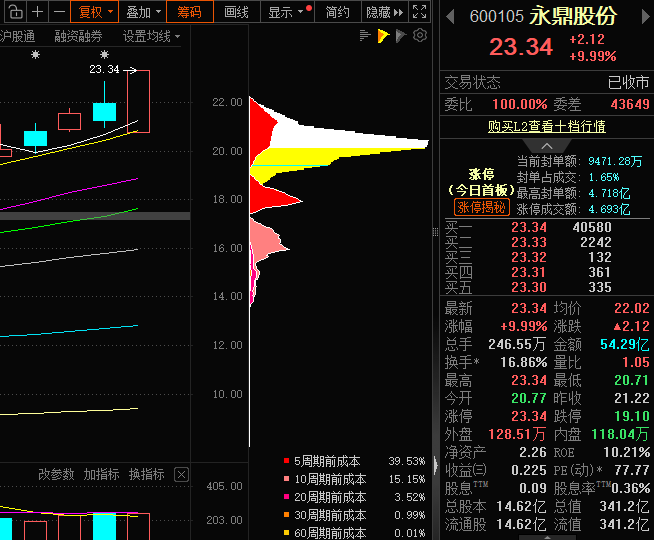Click the plus zoom-in icon

38,12
